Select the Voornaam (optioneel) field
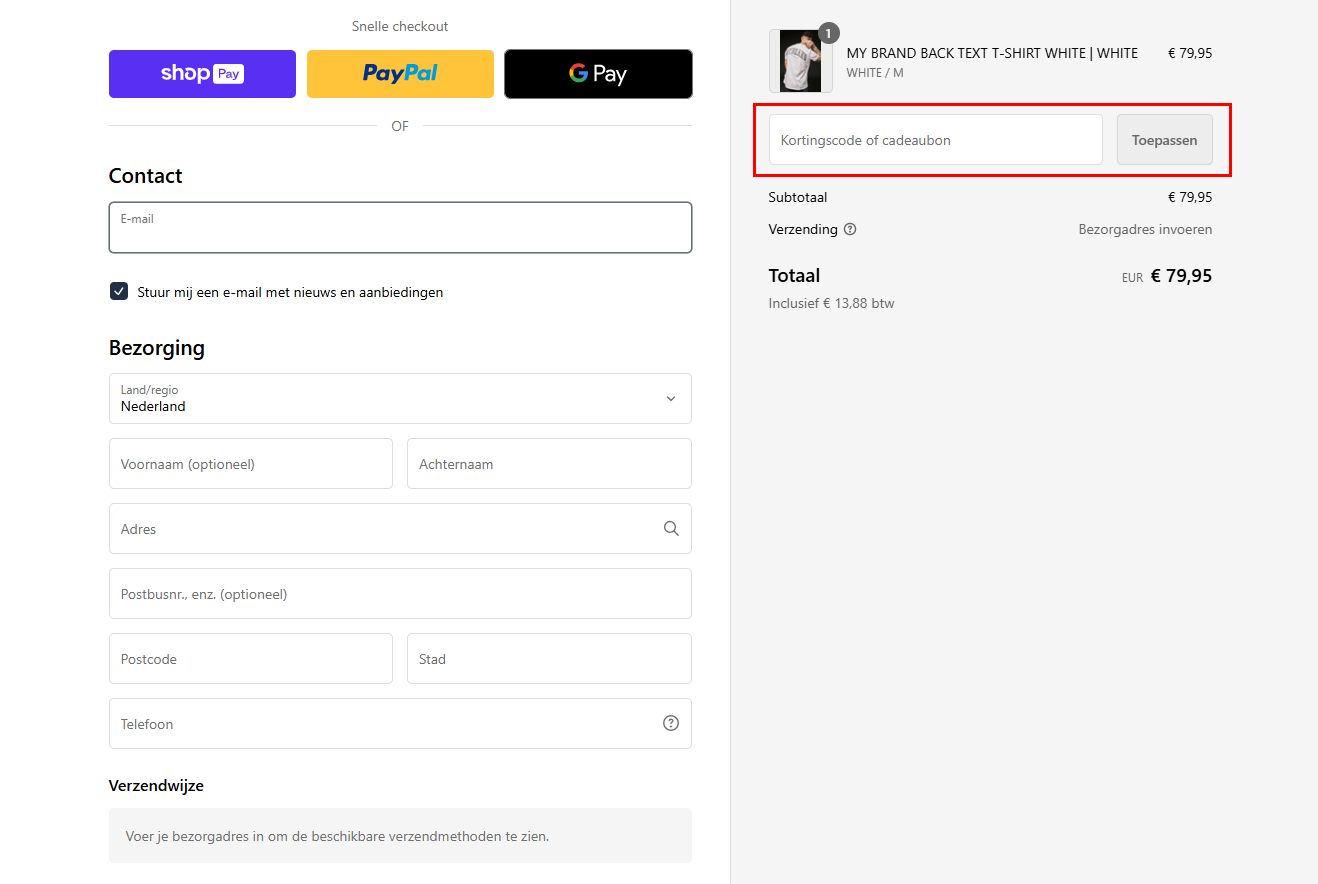 coord(250,464)
